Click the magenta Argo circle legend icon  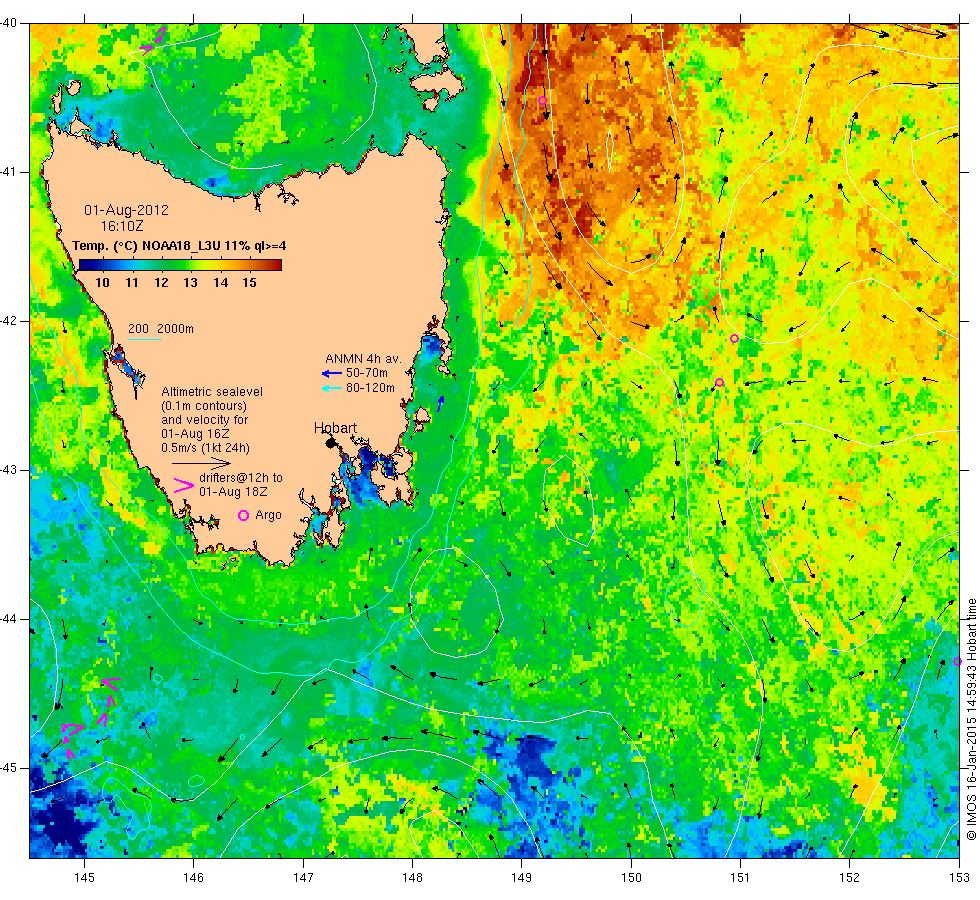(243, 515)
